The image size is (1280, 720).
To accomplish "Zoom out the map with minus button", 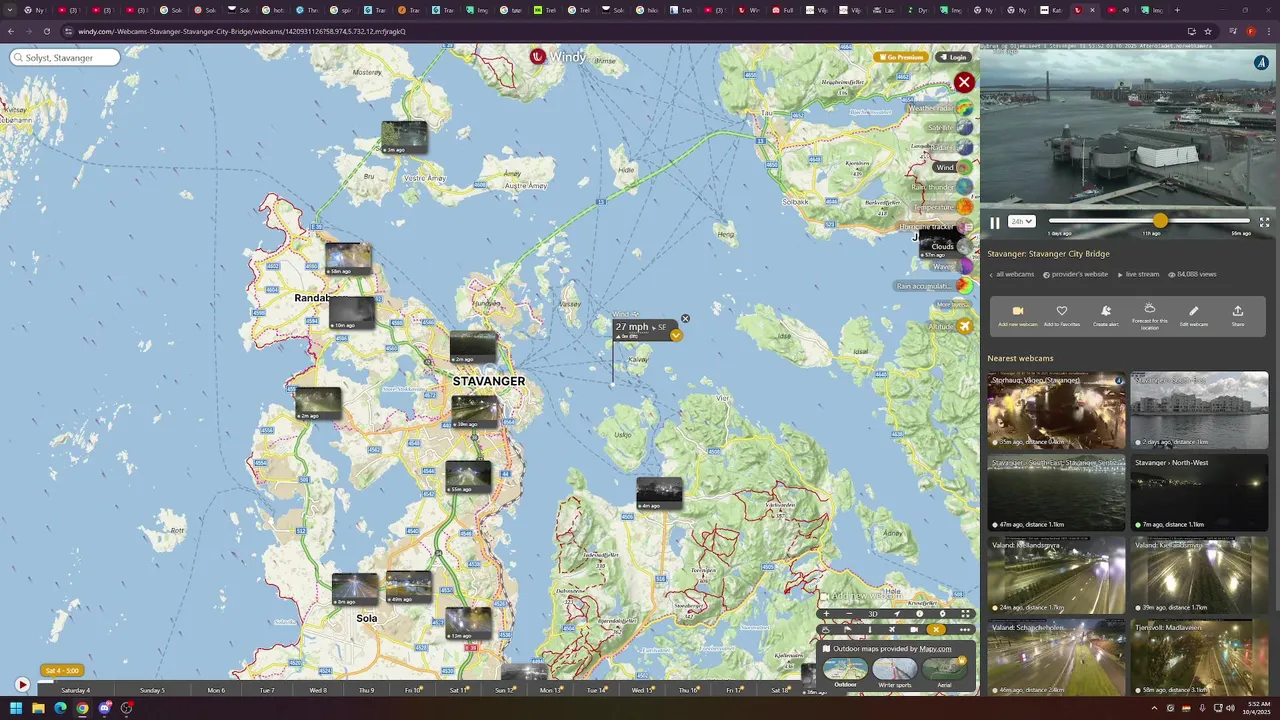I will pos(849,614).
